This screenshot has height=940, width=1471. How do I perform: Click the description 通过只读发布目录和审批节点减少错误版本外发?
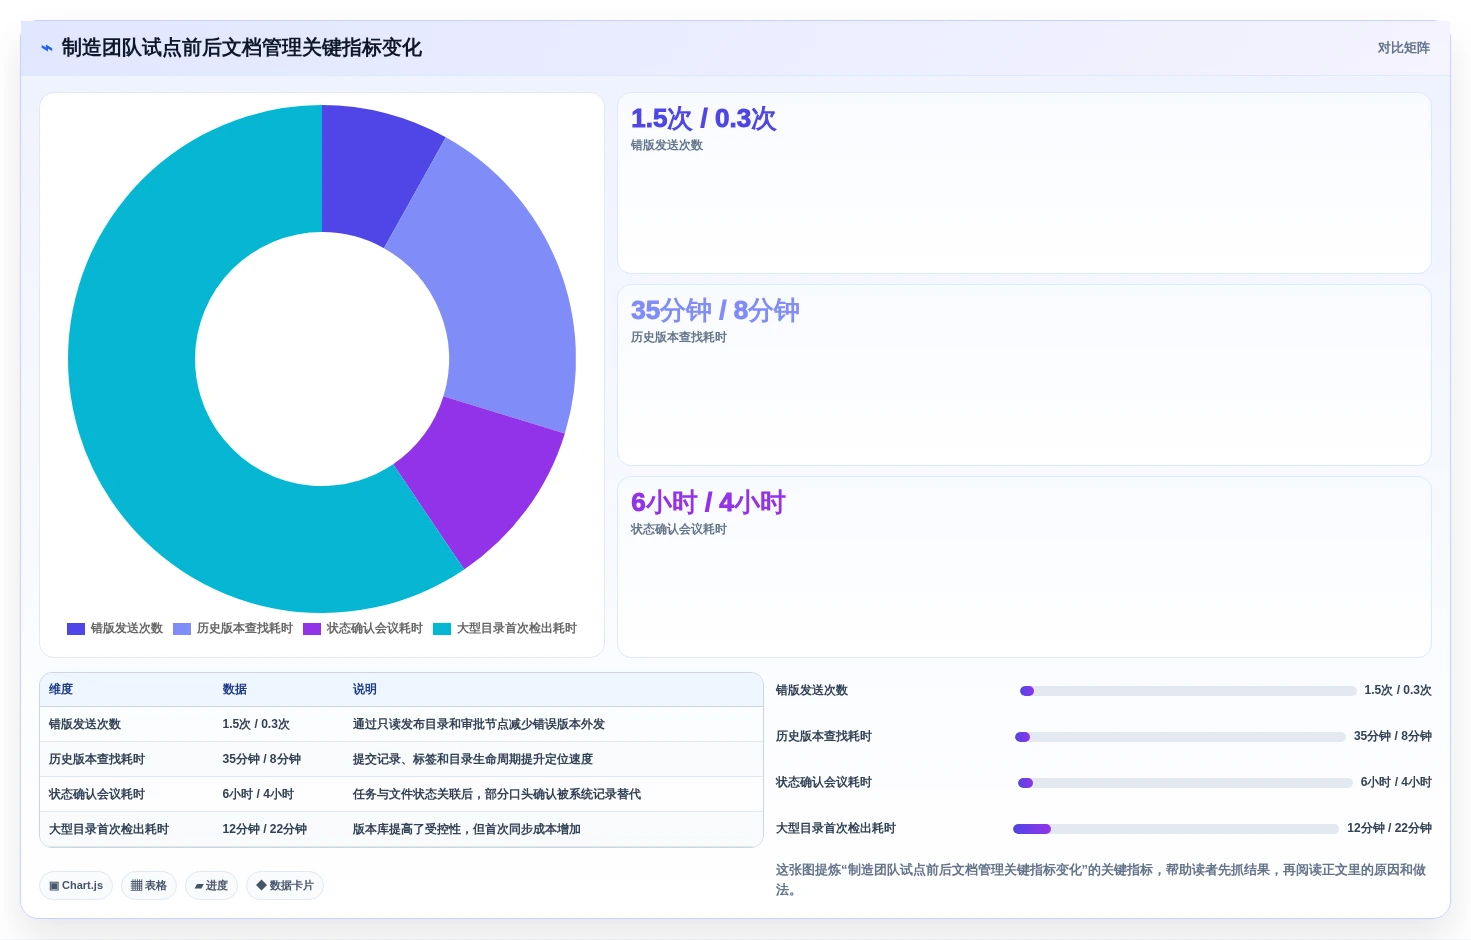click(479, 724)
